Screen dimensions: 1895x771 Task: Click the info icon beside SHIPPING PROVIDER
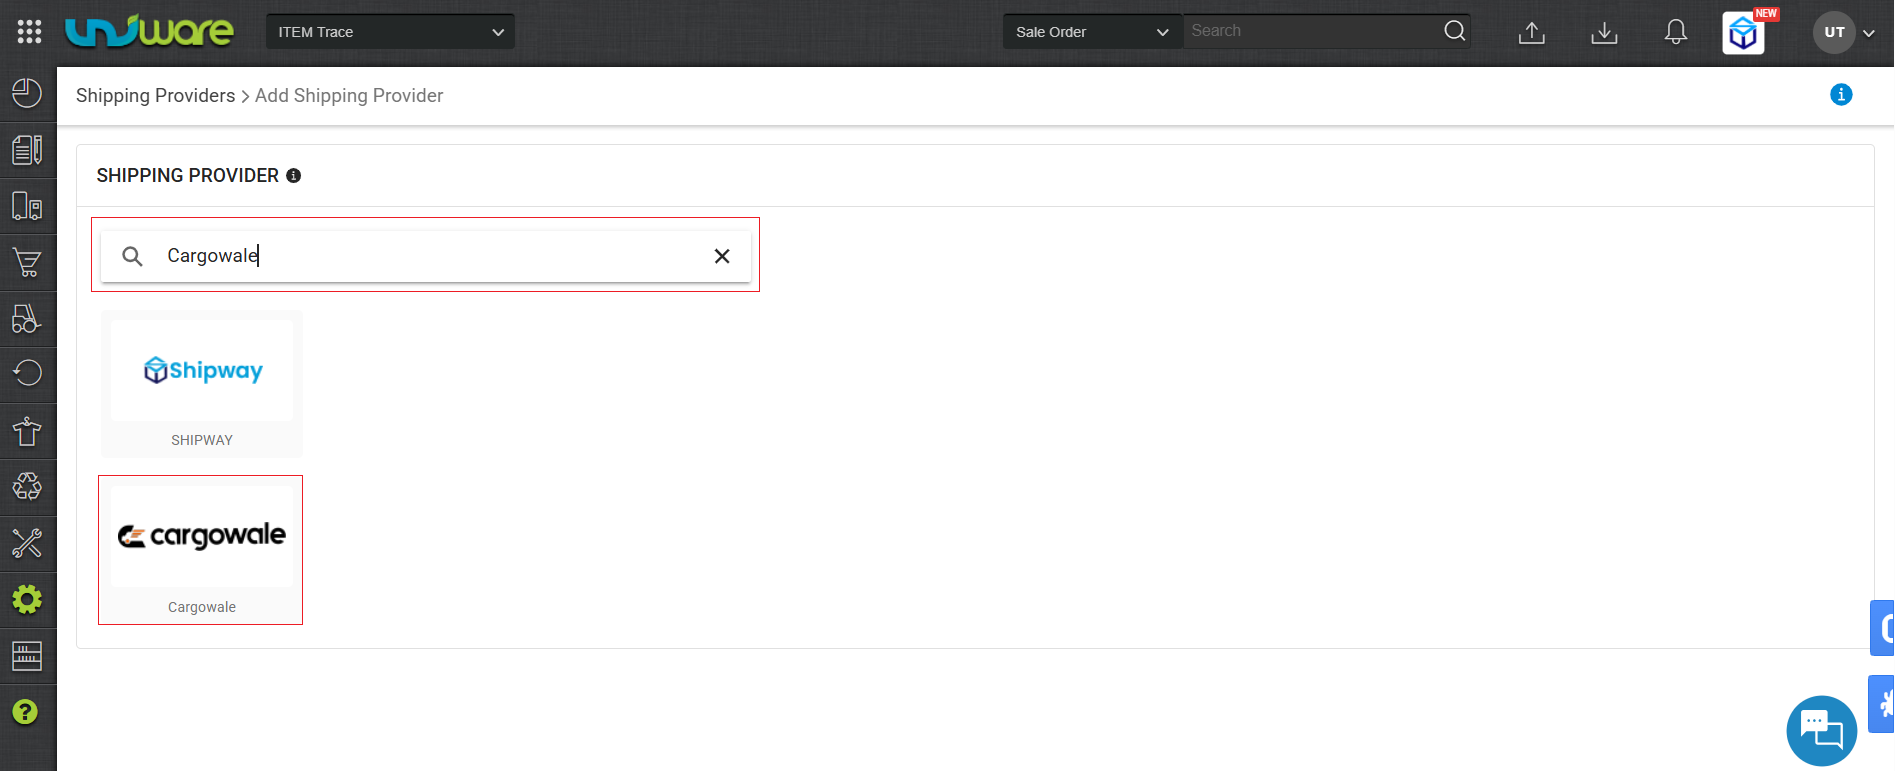coord(293,176)
